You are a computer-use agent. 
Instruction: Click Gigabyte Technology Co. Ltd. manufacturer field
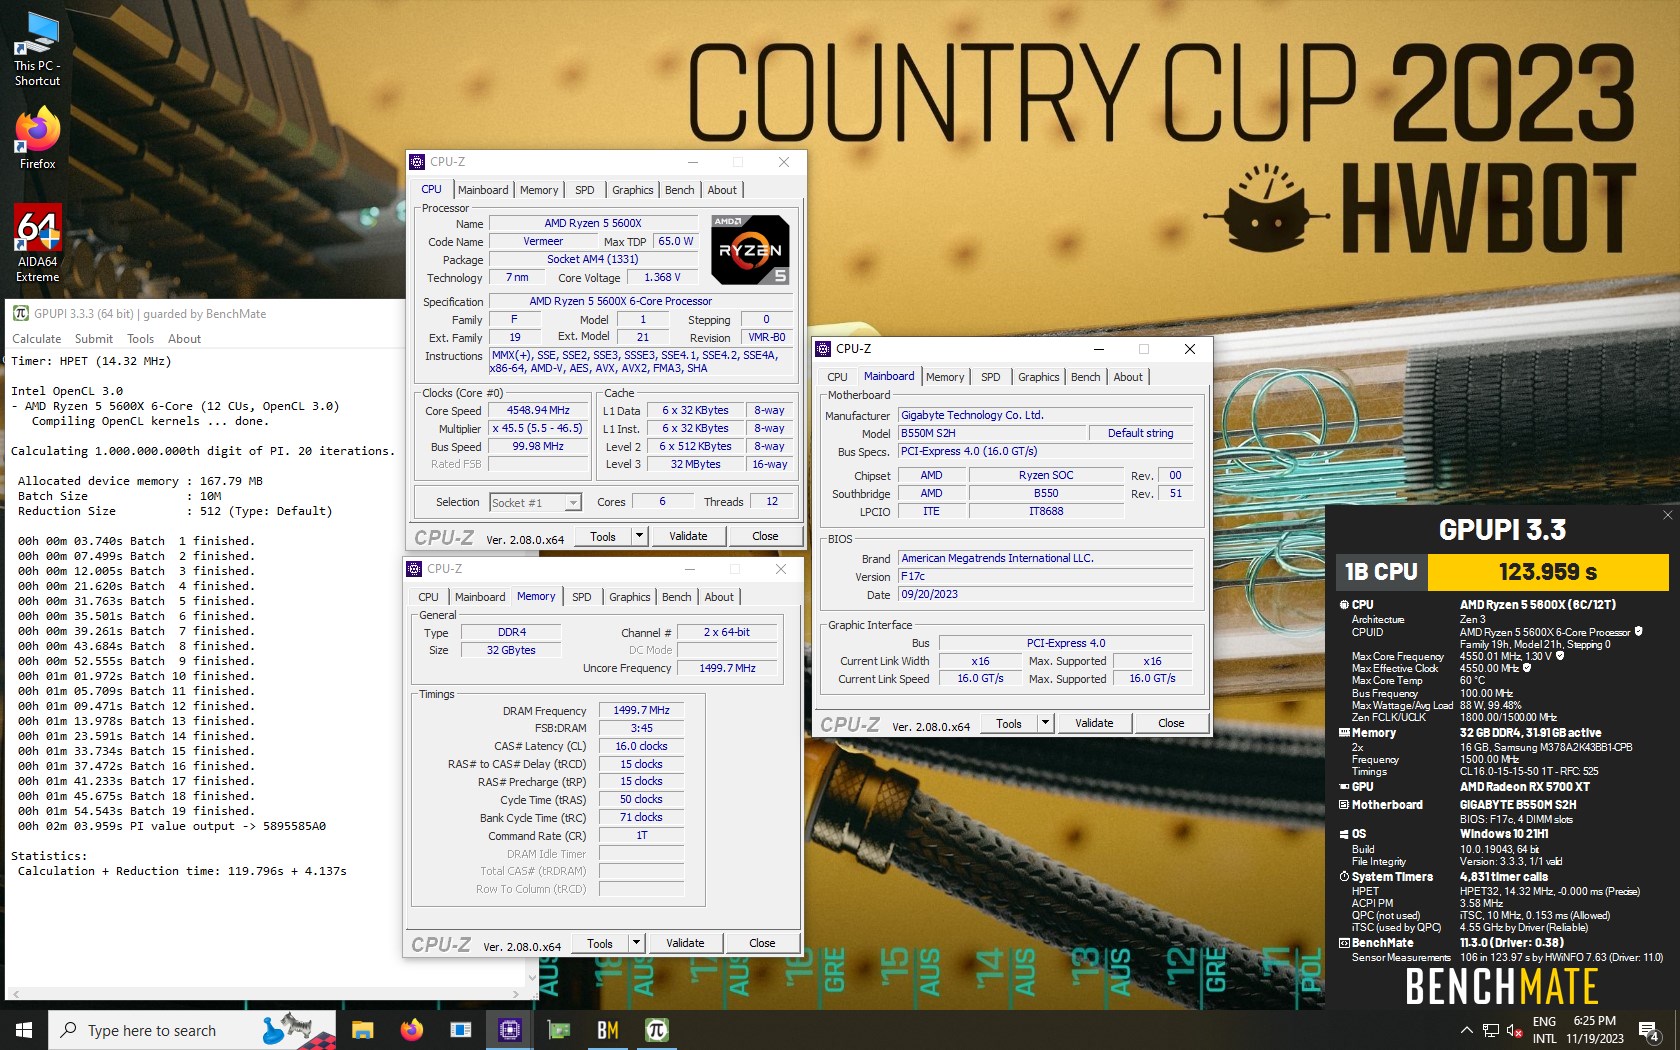pyautogui.click(x=1045, y=415)
